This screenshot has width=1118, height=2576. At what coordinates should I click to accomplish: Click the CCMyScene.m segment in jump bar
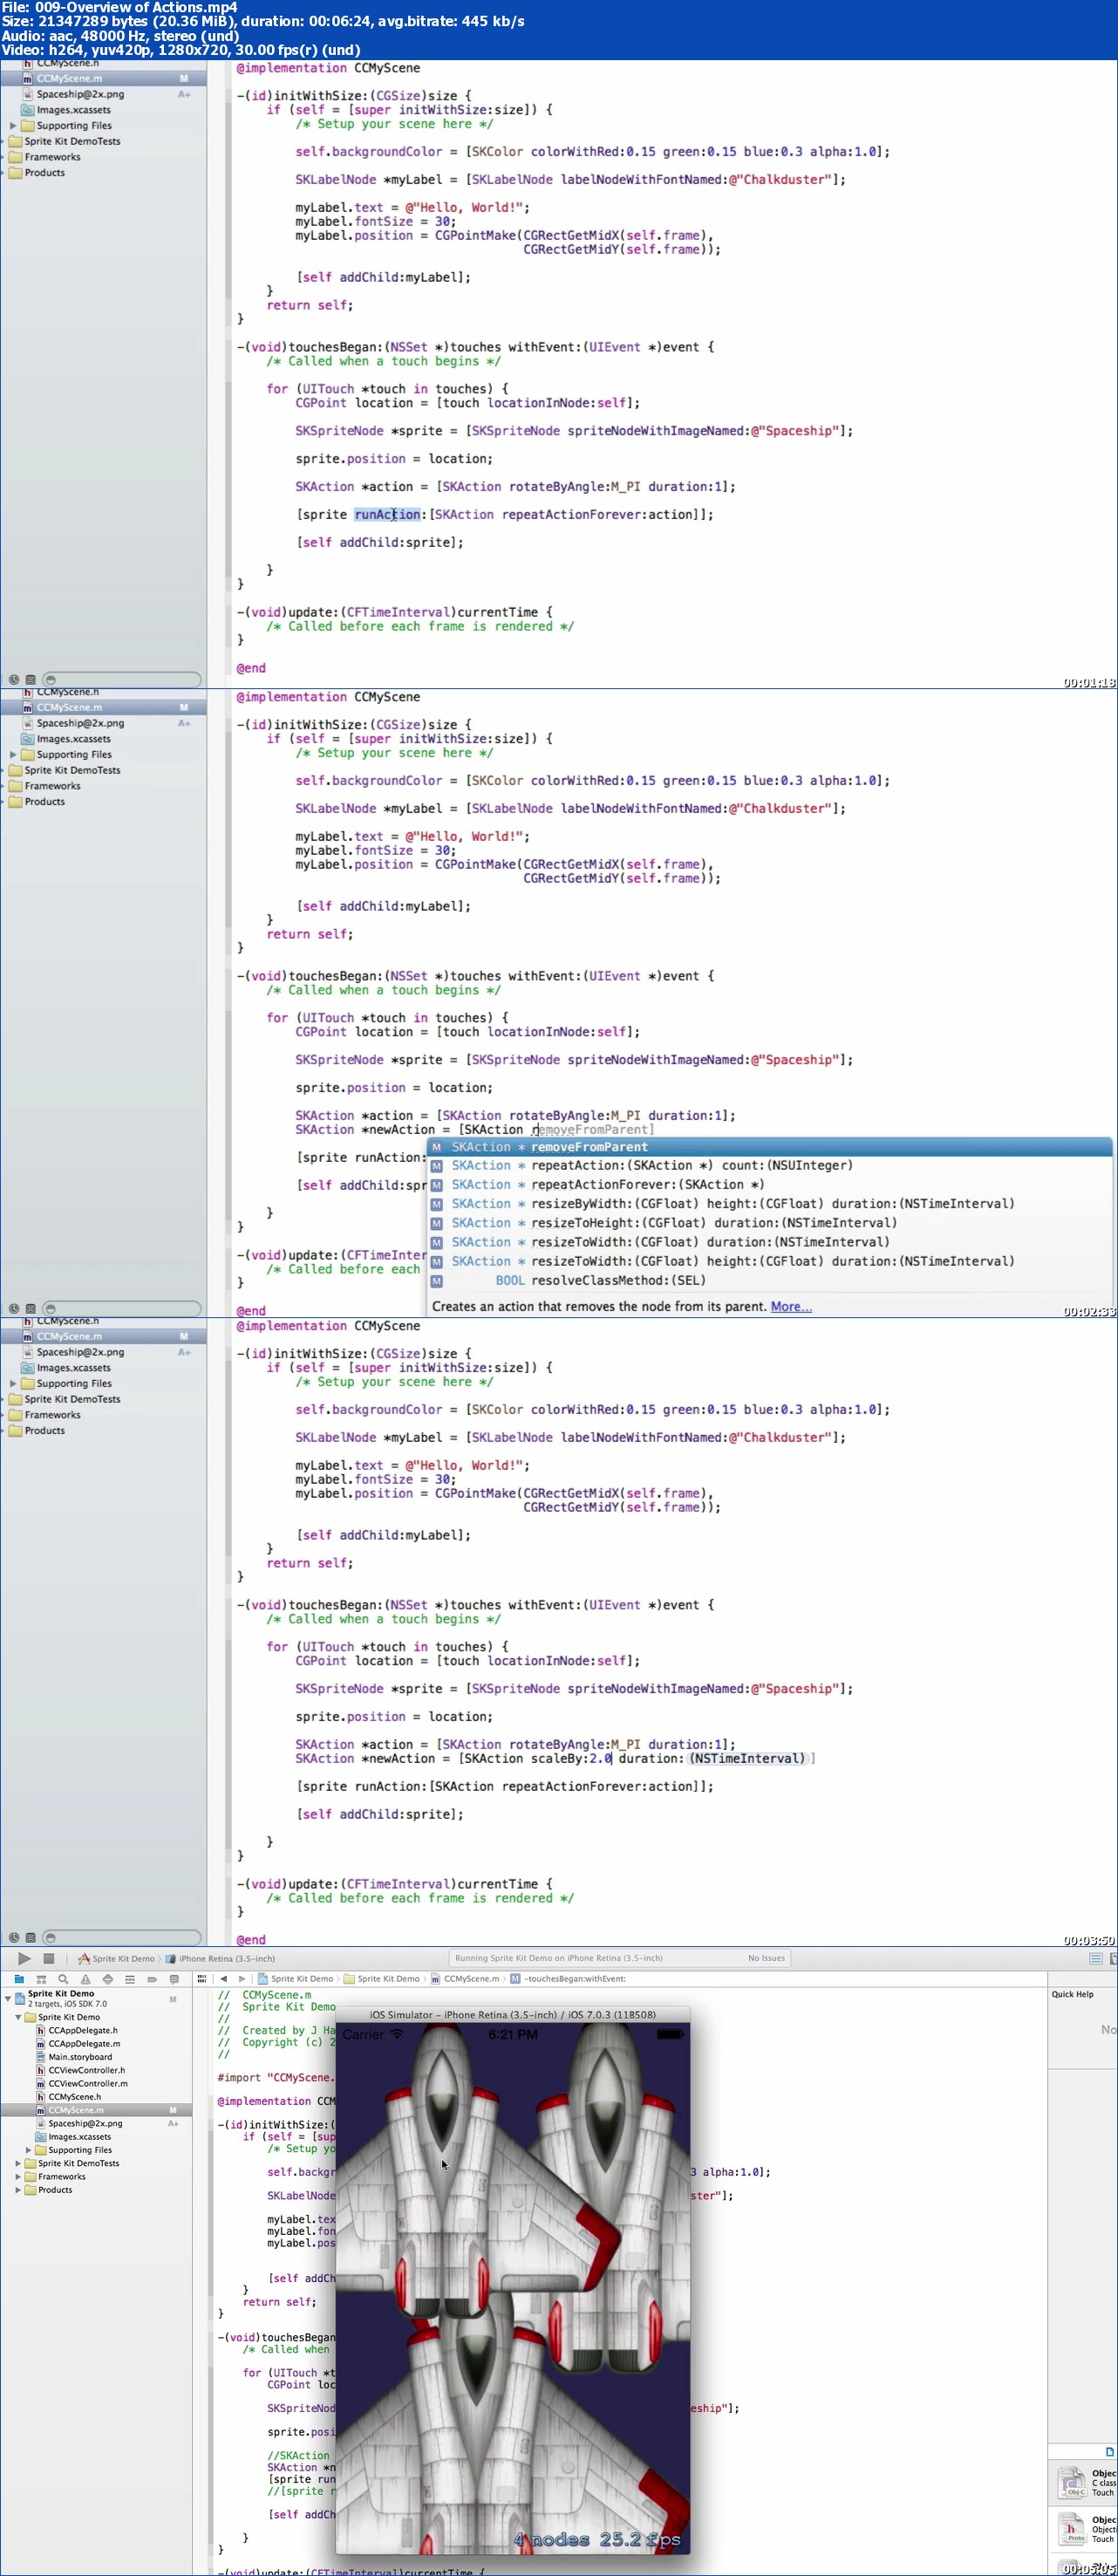(465, 1978)
